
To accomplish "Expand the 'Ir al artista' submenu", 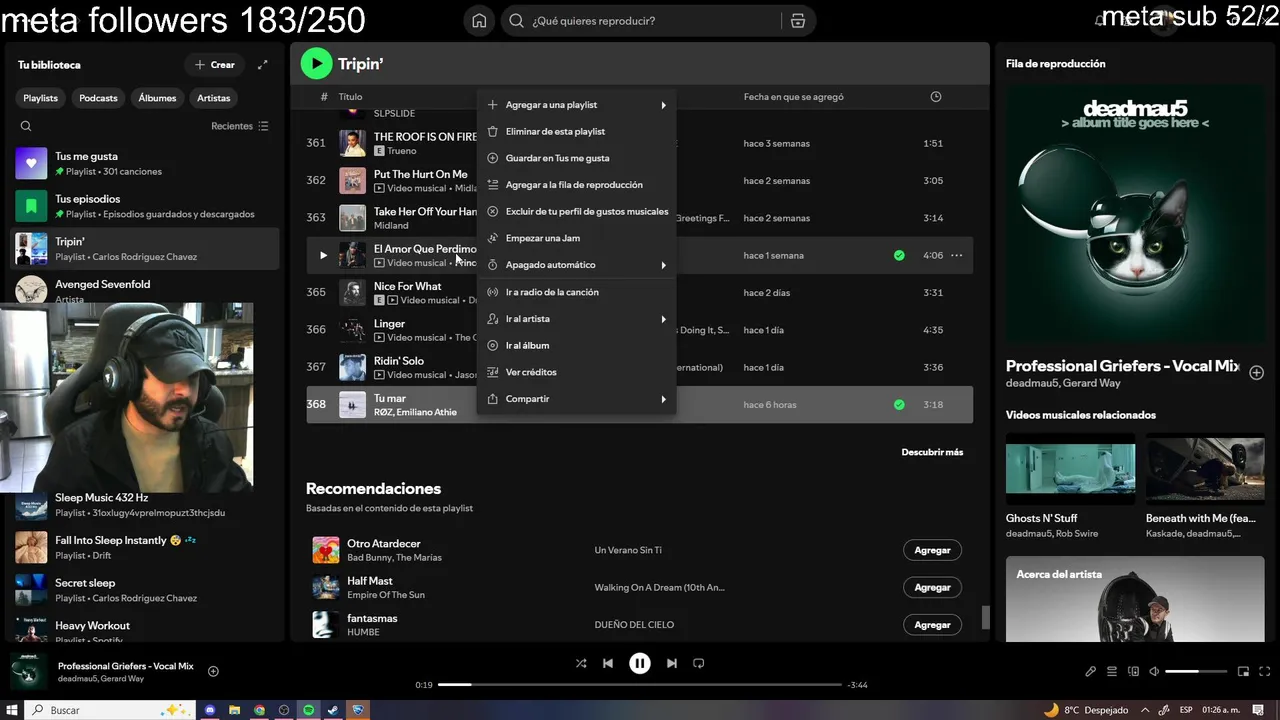I will [576, 319].
